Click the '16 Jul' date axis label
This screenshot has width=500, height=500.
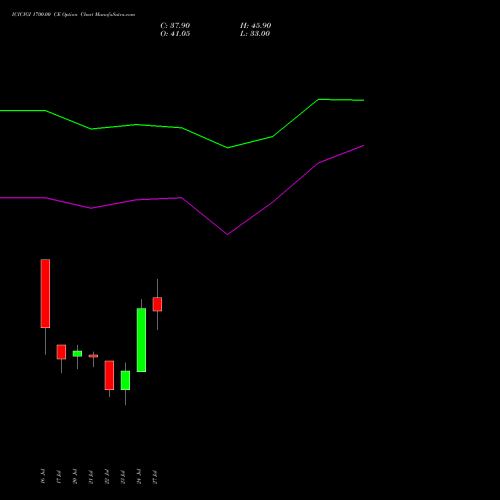coord(43,476)
